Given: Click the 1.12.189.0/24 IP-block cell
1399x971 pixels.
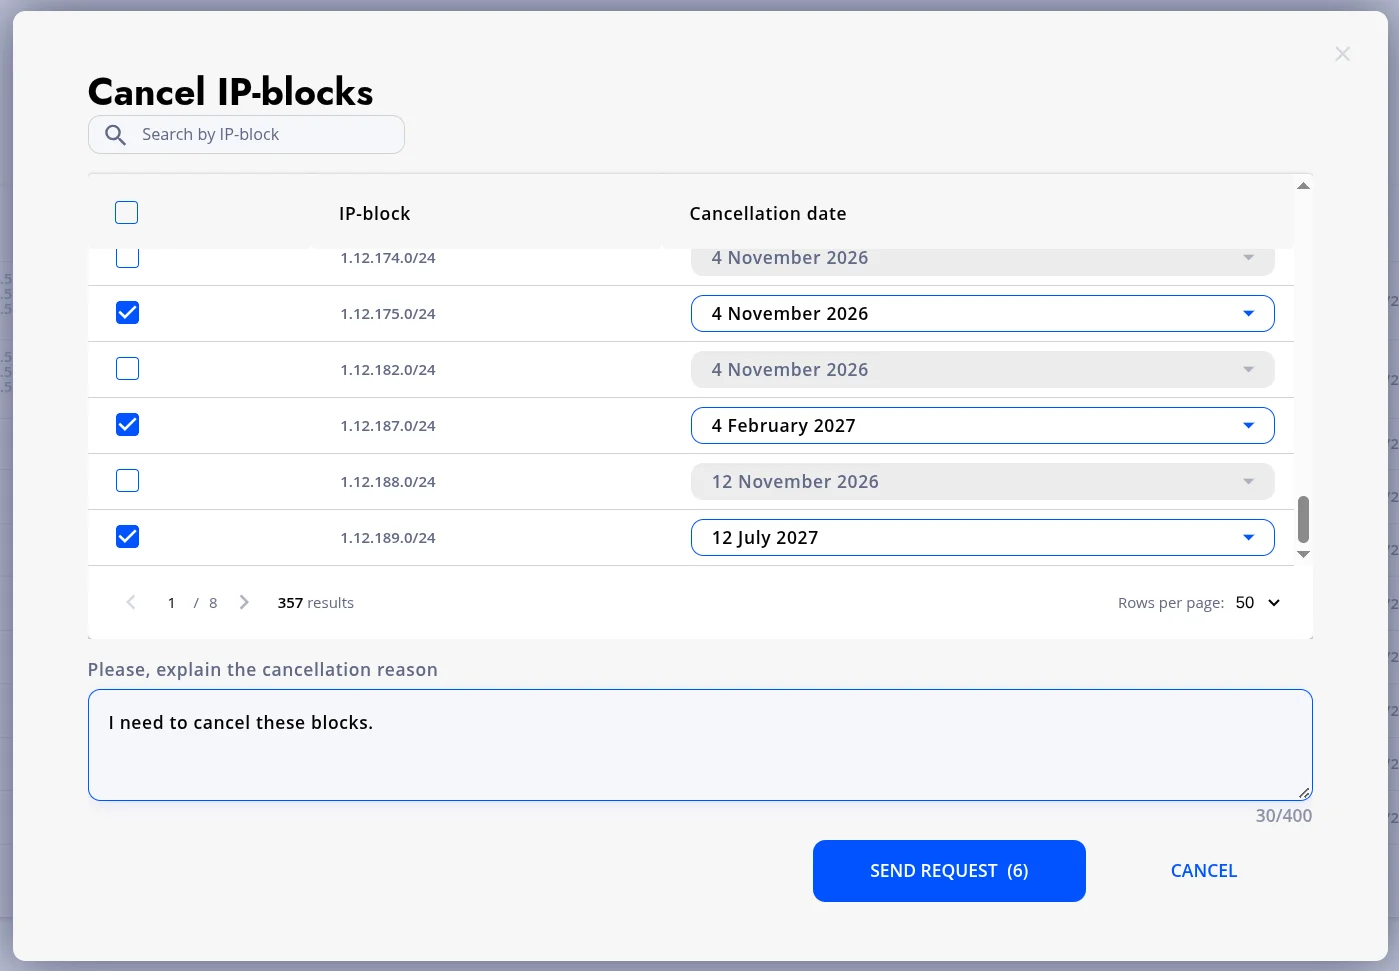Looking at the screenshot, I should 388,538.
